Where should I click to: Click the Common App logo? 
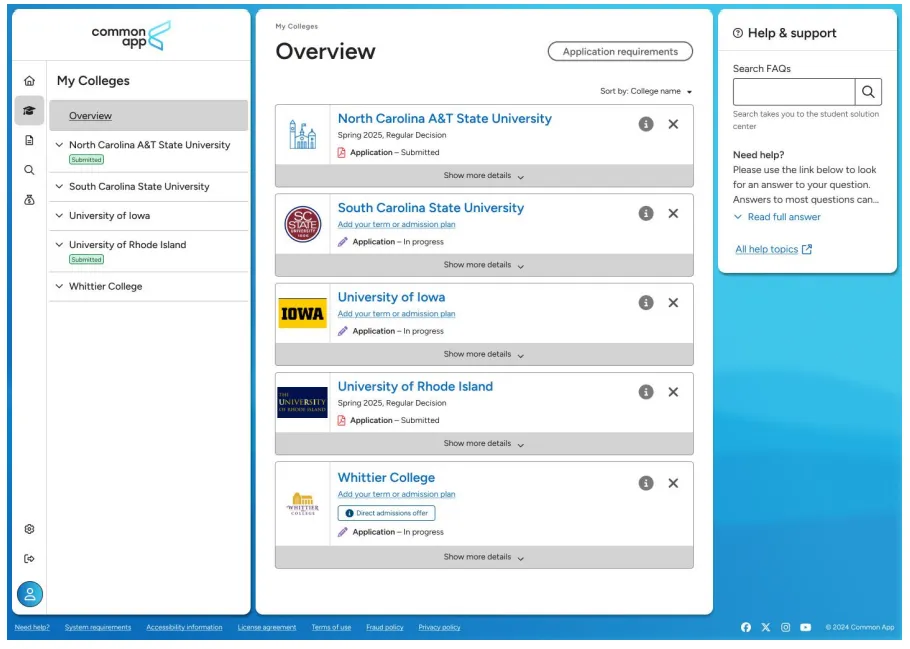tap(131, 36)
